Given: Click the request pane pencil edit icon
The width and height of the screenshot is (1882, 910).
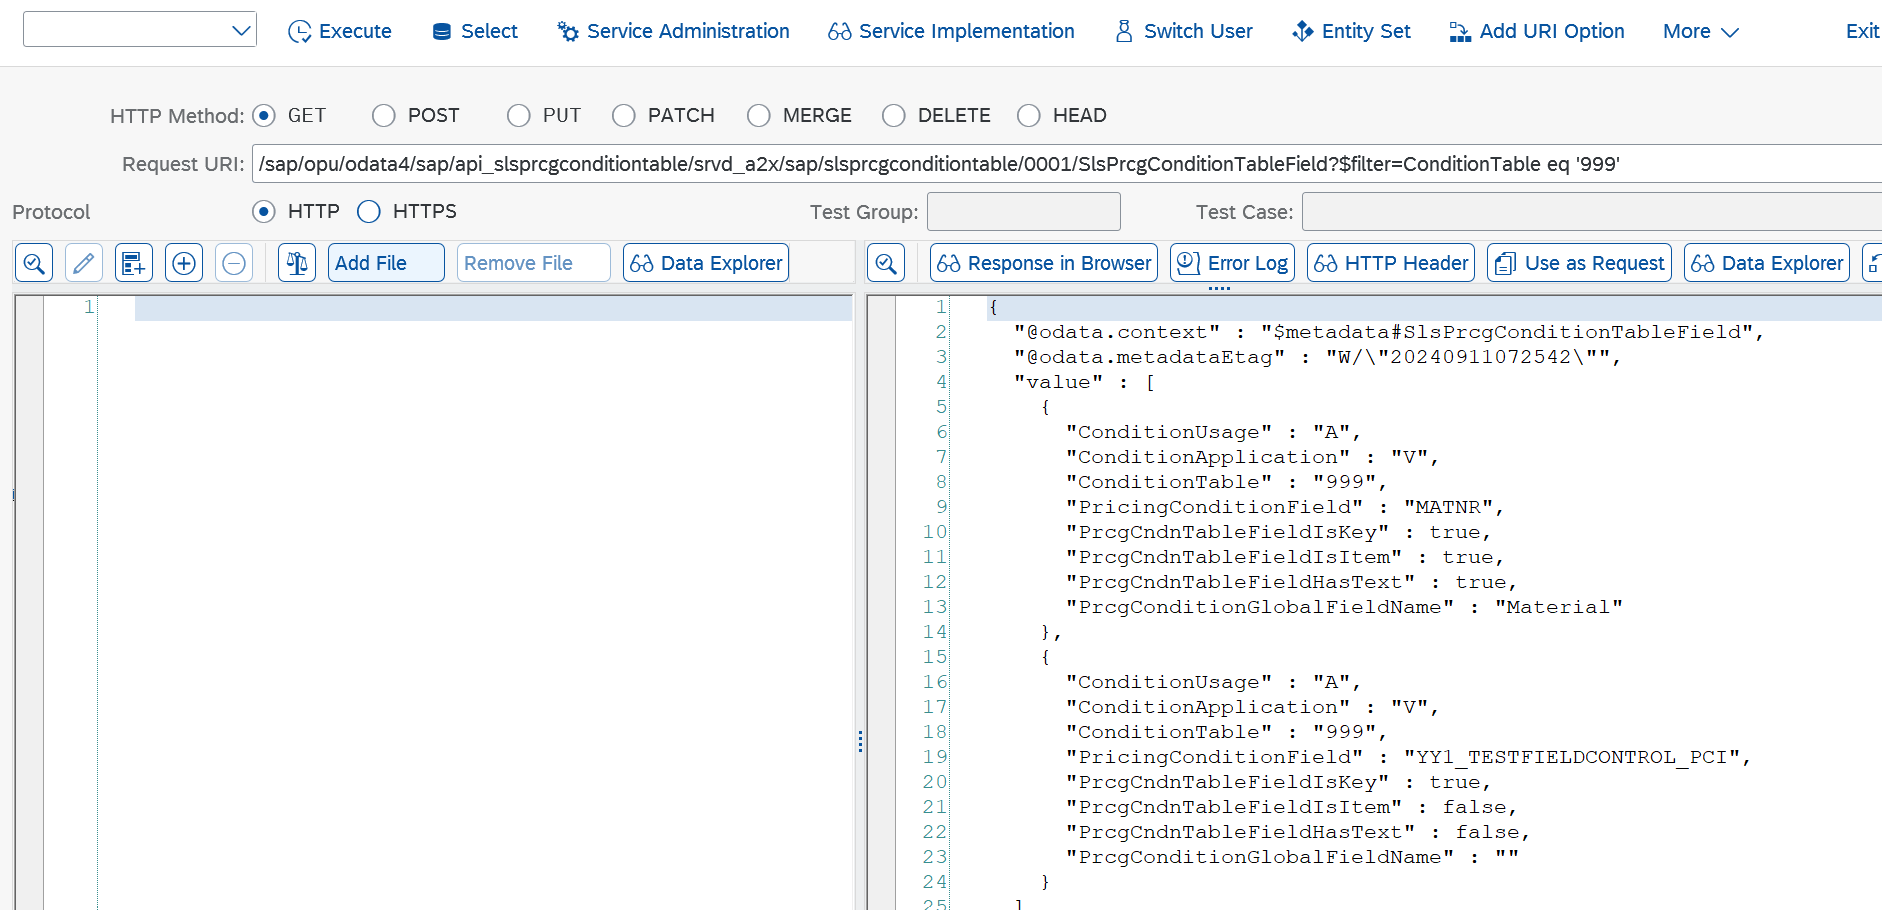Looking at the screenshot, I should (84, 263).
